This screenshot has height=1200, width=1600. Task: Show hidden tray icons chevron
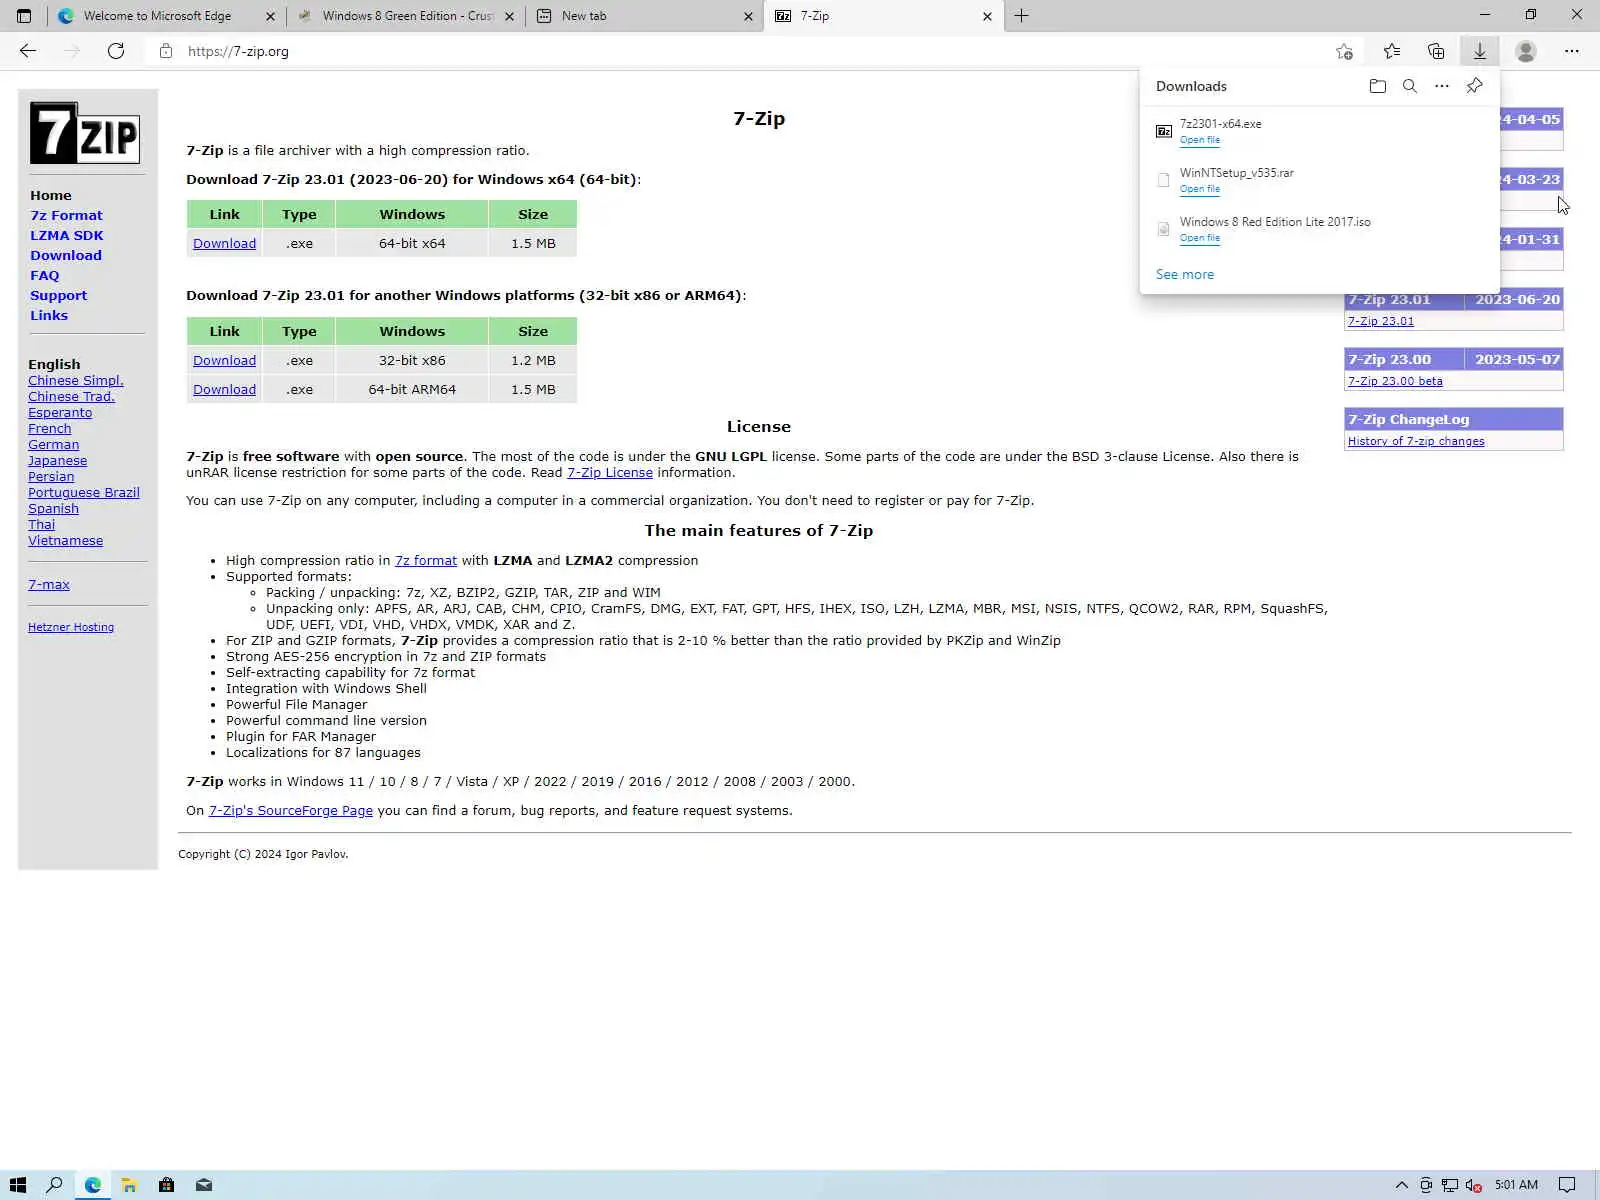tap(1401, 1186)
